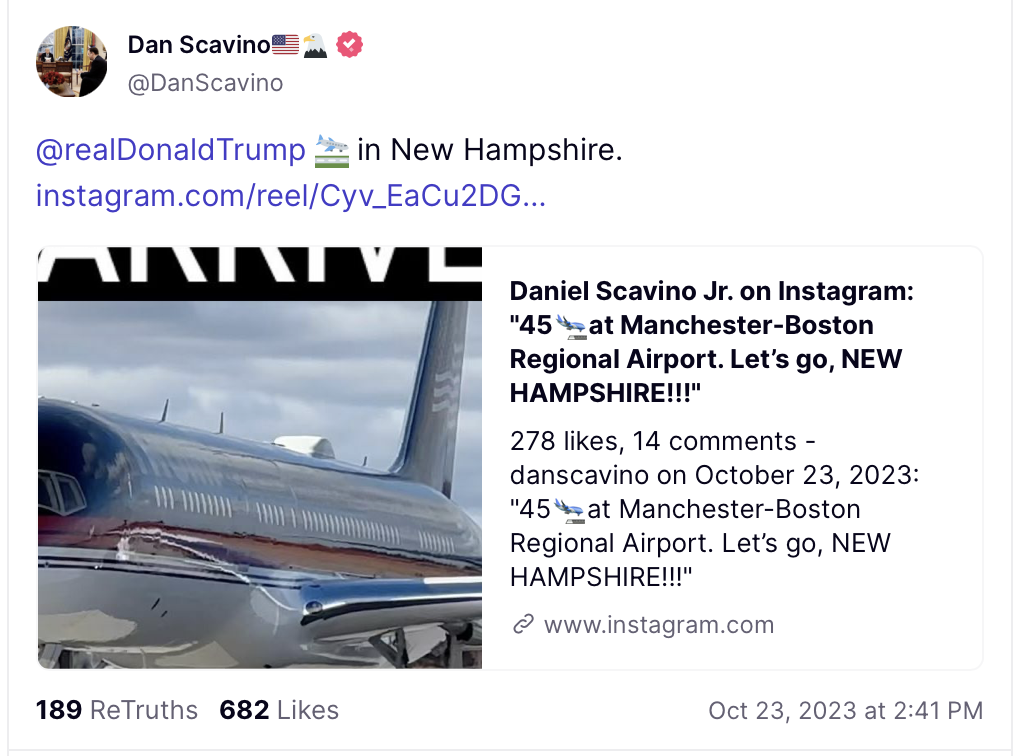Follow the instagram.com/reel link
Image resolution: width=1028 pixels, height=756 pixels.
coord(290,195)
